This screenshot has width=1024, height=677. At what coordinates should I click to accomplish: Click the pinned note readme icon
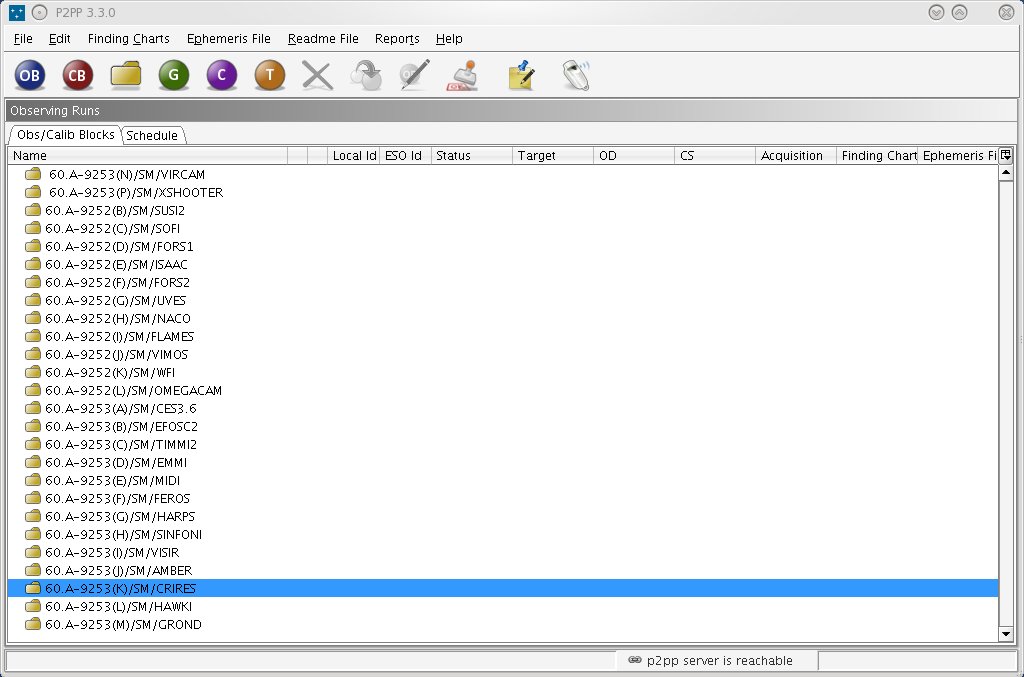point(521,75)
